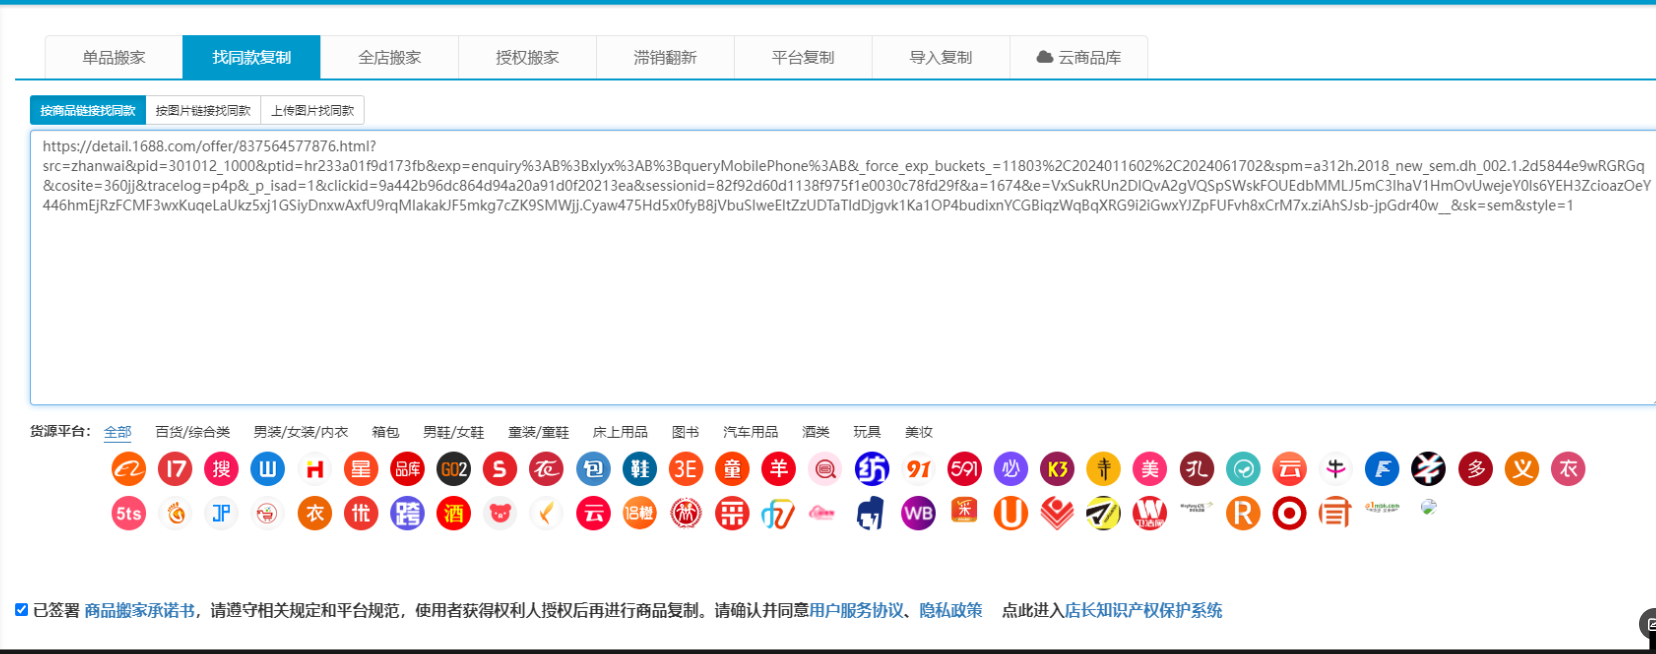Choose the orange 3E platform icon
The width and height of the screenshot is (1656, 654).
(686, 469)
